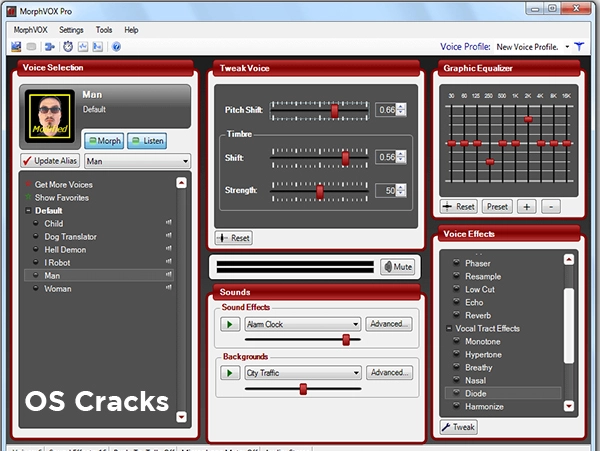Open the plug-in add-ons toolbar icon

point(50,47)
